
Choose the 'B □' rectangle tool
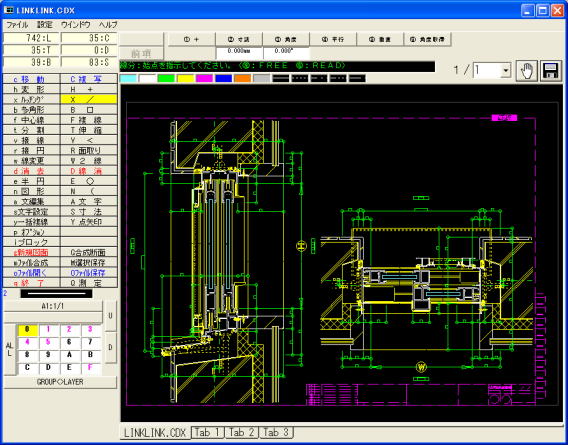point(89,110)
